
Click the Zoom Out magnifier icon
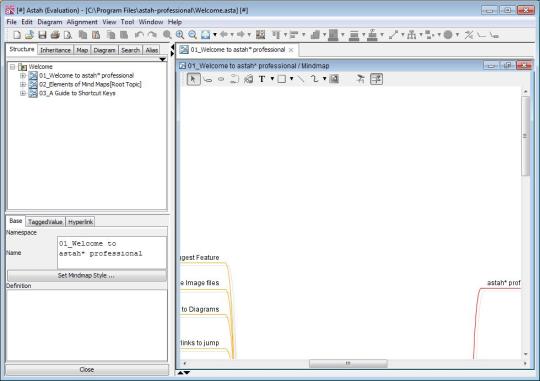(x=193, y=35)
